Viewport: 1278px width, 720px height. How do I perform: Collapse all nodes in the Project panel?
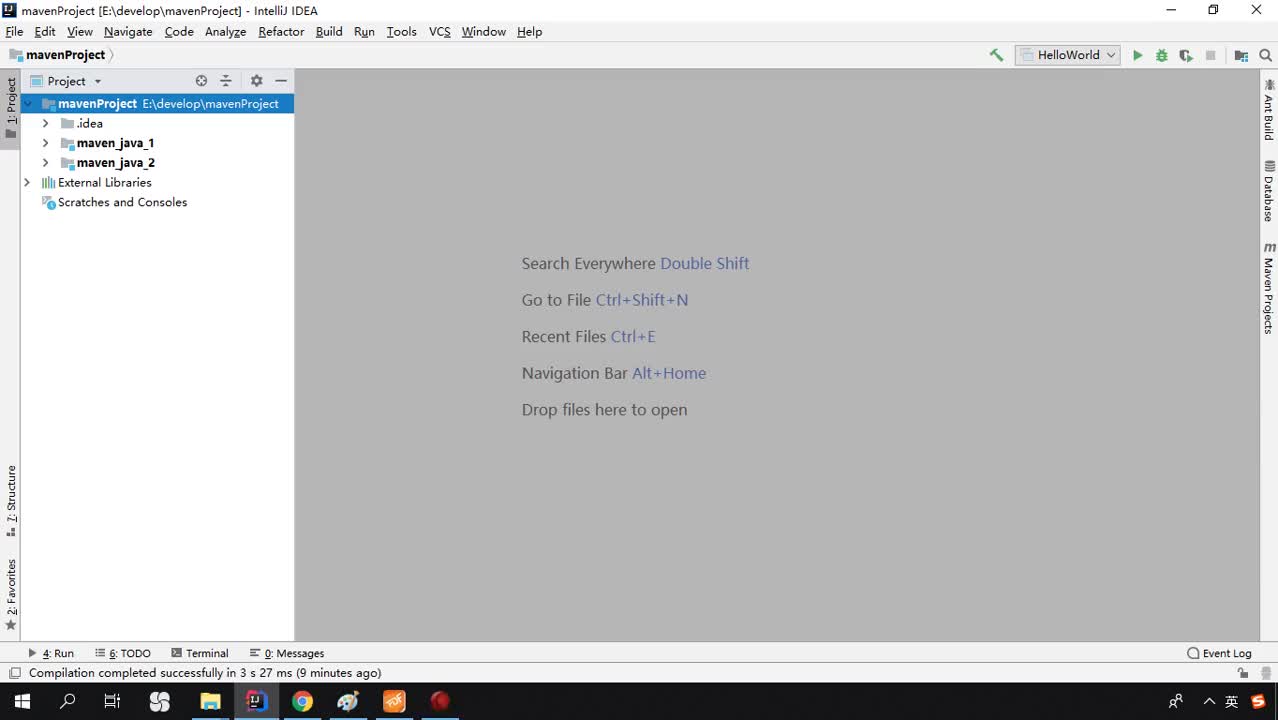(226, 81)
